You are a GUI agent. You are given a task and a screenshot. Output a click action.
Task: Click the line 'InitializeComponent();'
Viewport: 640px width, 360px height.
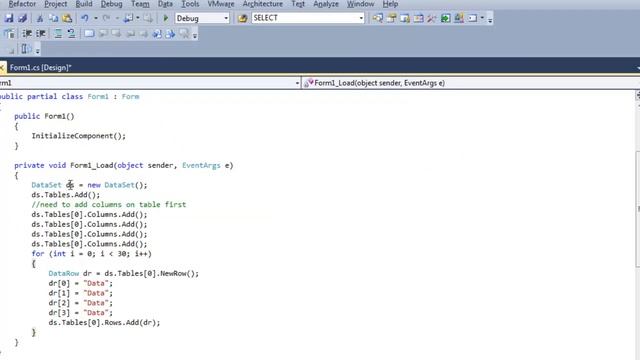tap(79, 136)
